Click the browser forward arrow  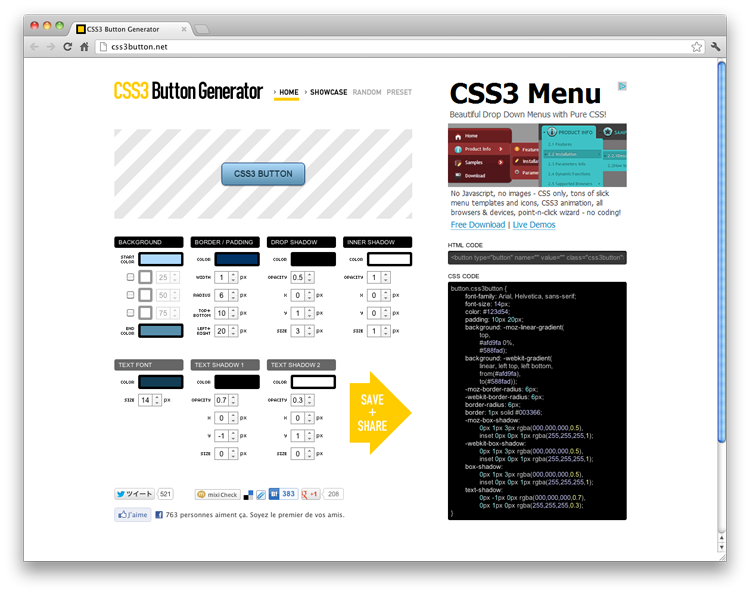pos(51,47)
